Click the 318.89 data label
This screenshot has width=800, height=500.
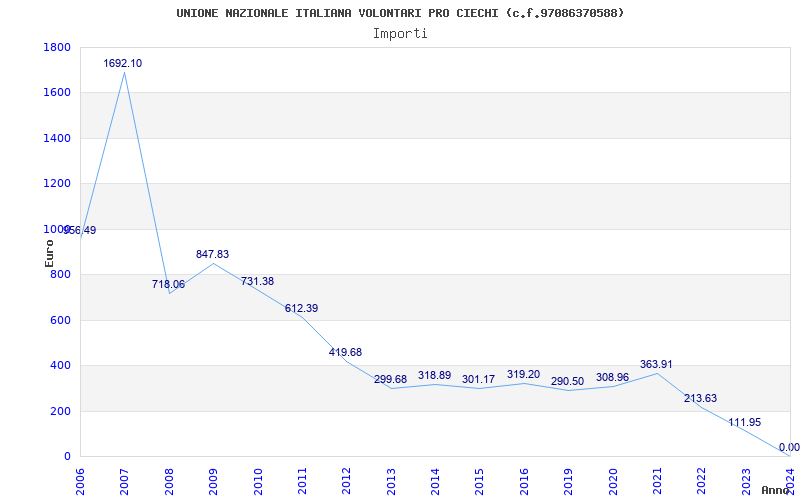[x=435, y=376]
